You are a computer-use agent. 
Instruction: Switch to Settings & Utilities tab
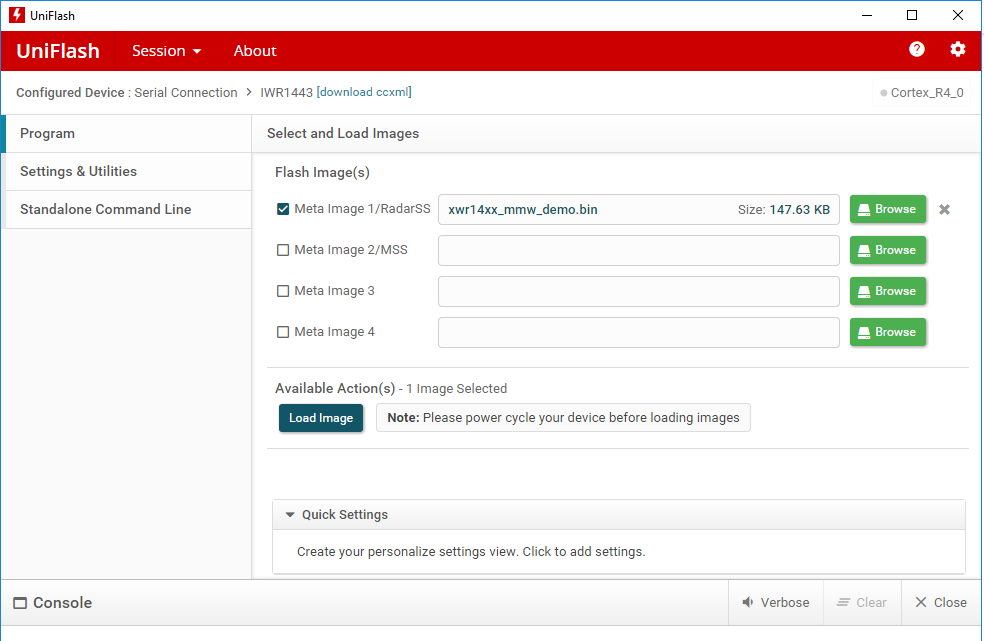[128, 171]
